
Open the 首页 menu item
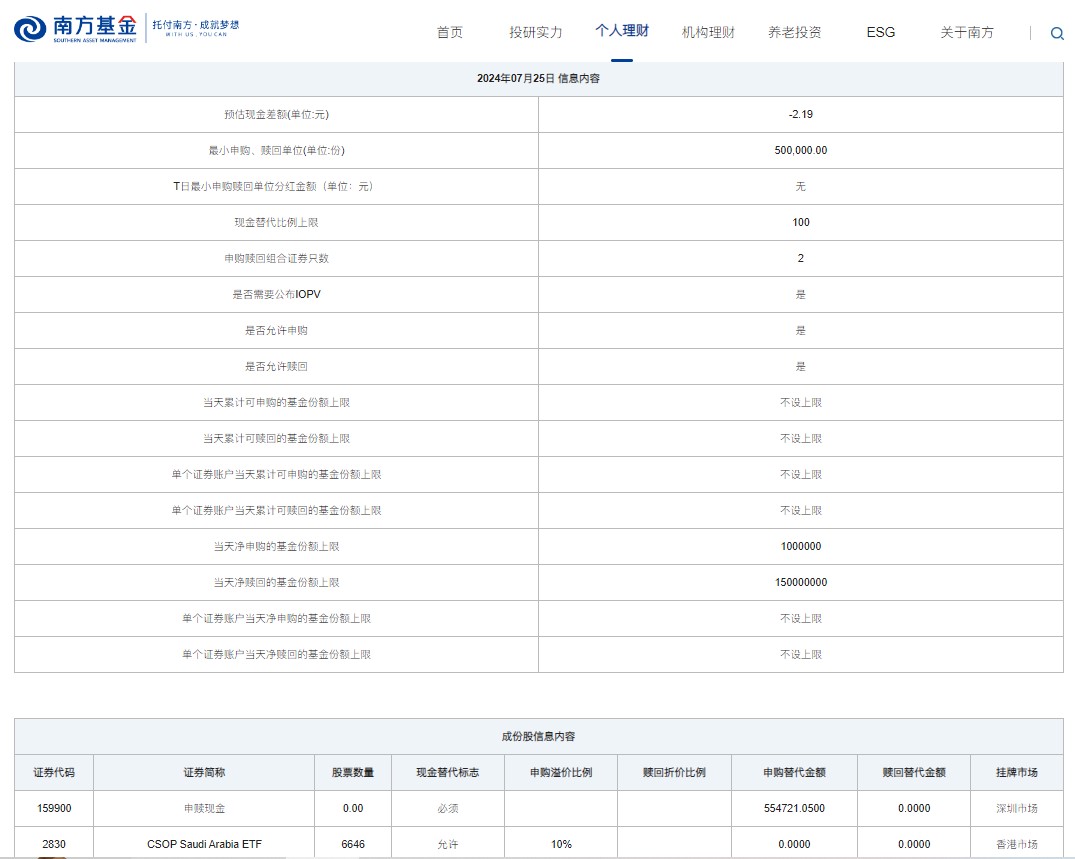450,32
